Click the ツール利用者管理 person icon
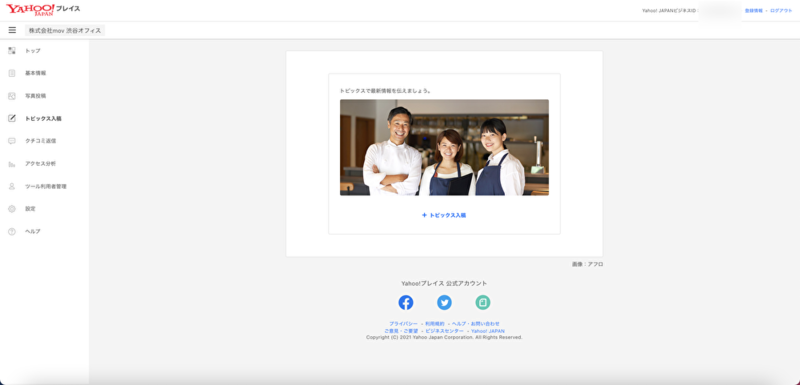This screenshot has height=385, width=800. 12,186
